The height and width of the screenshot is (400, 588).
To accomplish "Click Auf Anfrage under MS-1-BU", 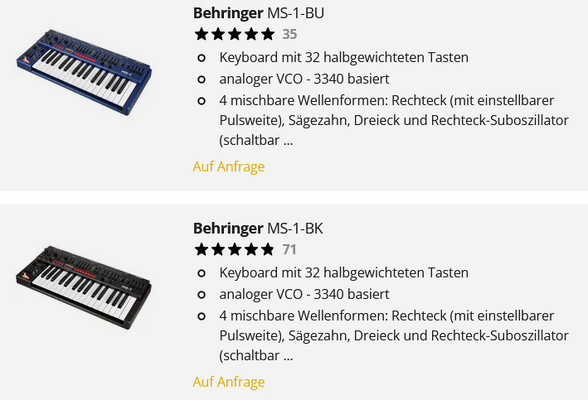I will [x=229, y=167].
